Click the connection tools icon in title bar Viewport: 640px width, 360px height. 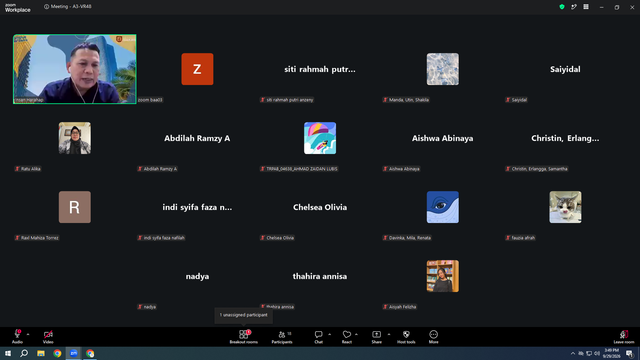[574, 7]
